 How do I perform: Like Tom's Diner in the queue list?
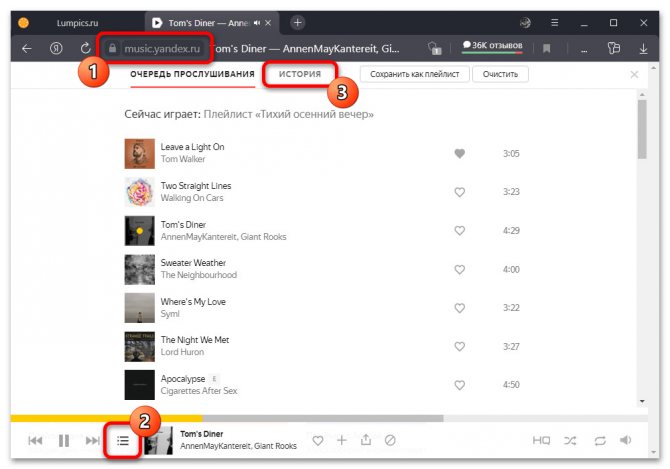tap(459, 231)
